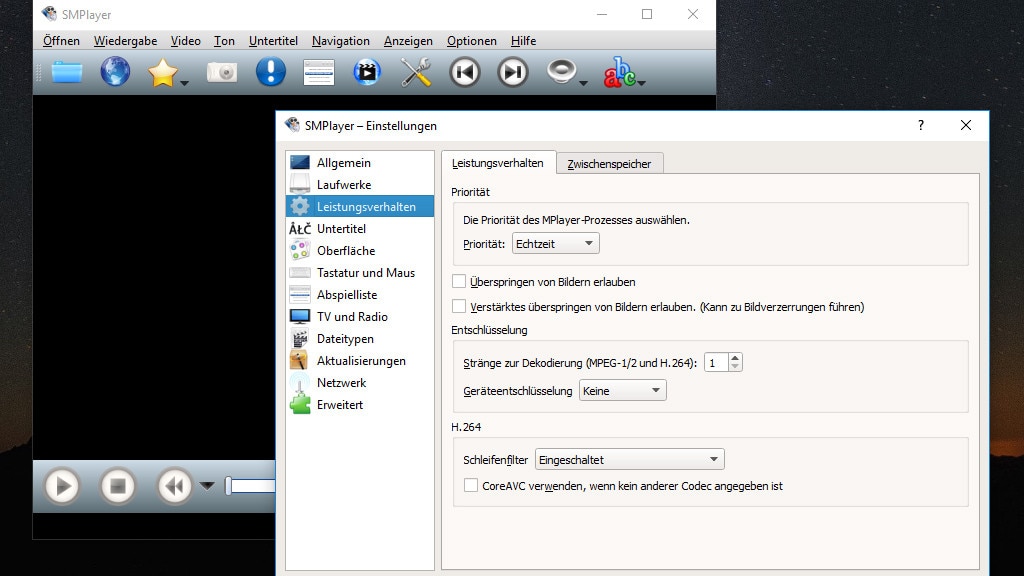The image size is (1024, 576).
Task: Click the audio speaker toolbar icon
Action: click(x=562, y=71)
